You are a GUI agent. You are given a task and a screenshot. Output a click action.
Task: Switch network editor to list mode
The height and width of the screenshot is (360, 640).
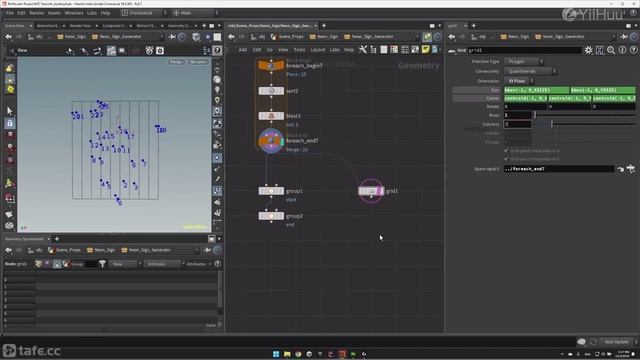[384, 49]
